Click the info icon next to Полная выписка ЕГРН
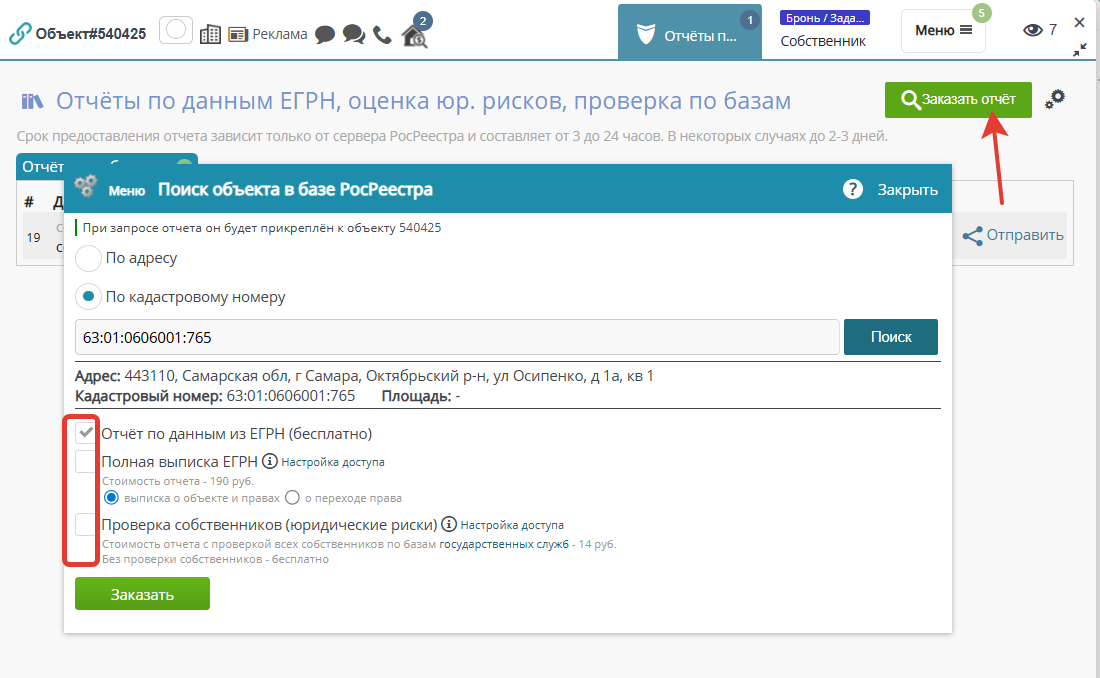 coord(270,462)
